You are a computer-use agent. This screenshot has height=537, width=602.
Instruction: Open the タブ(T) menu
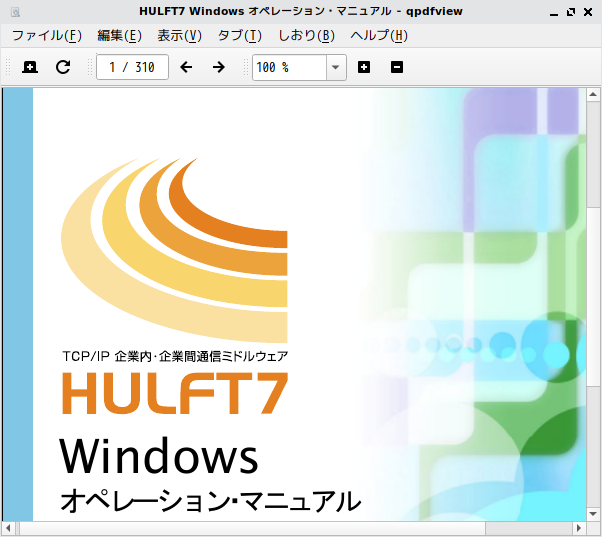click(x=240, y=36)
